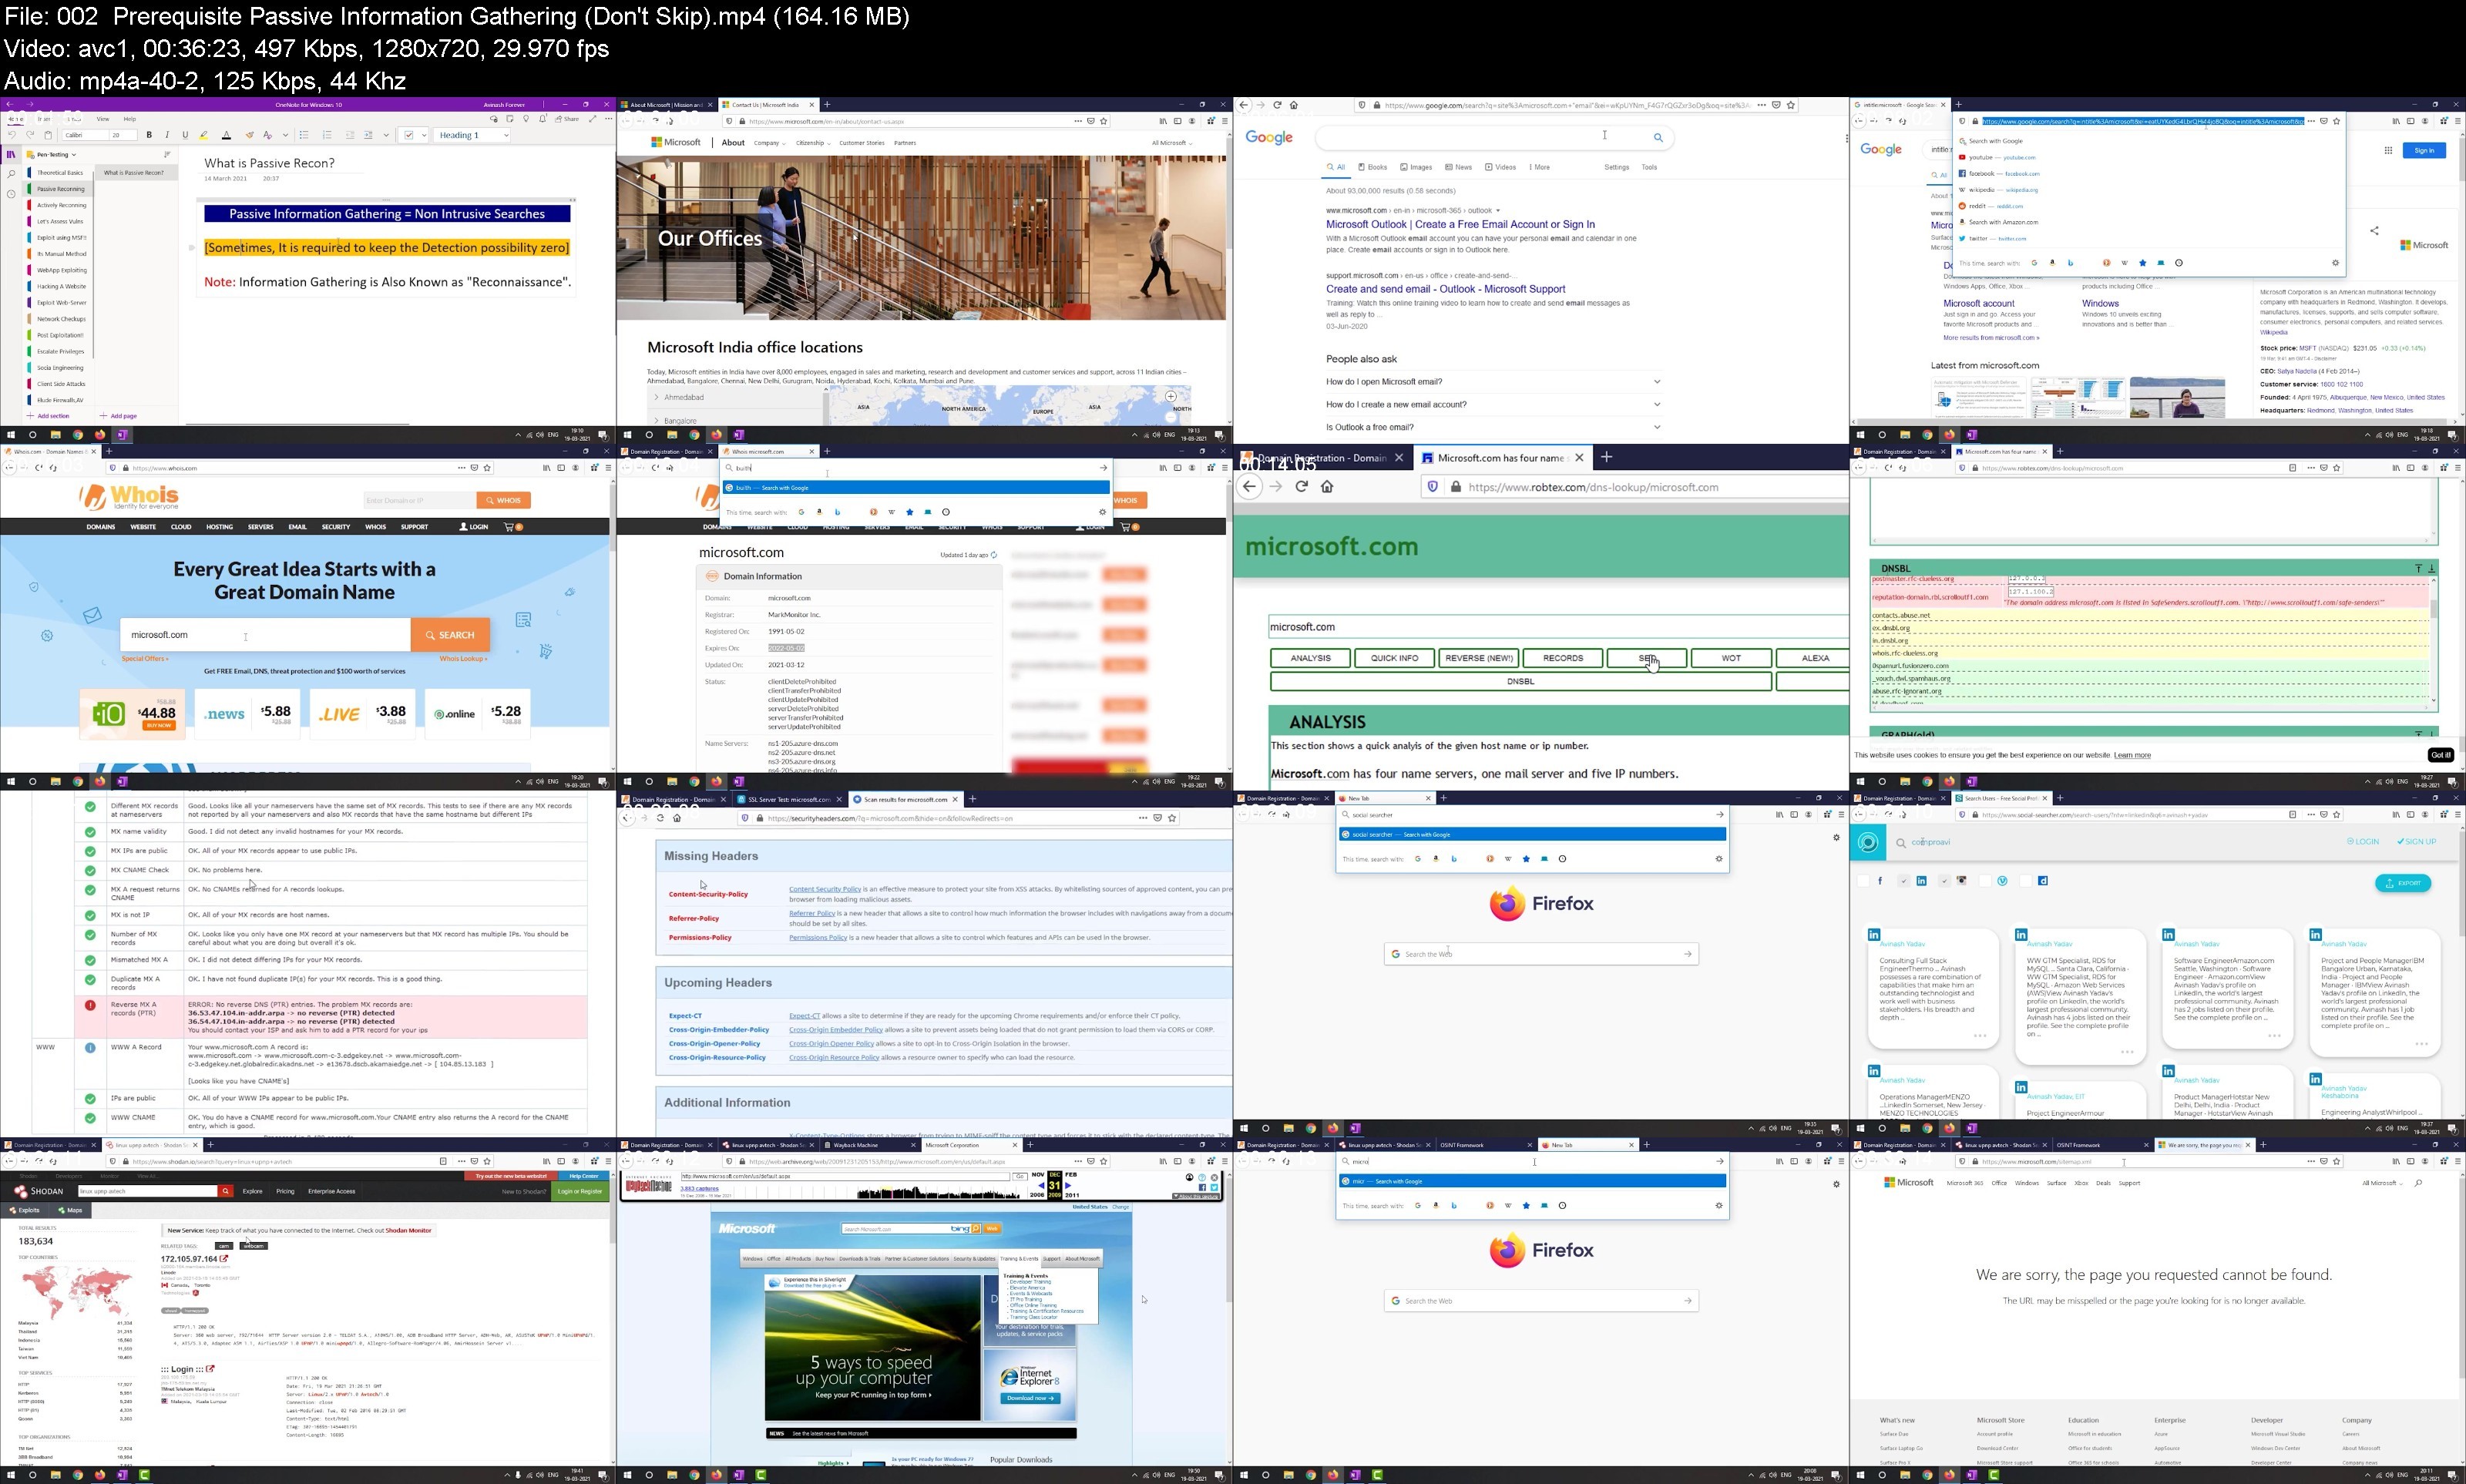Untick the checkbox before the LinkedIn filter icon

point(1904,881)
